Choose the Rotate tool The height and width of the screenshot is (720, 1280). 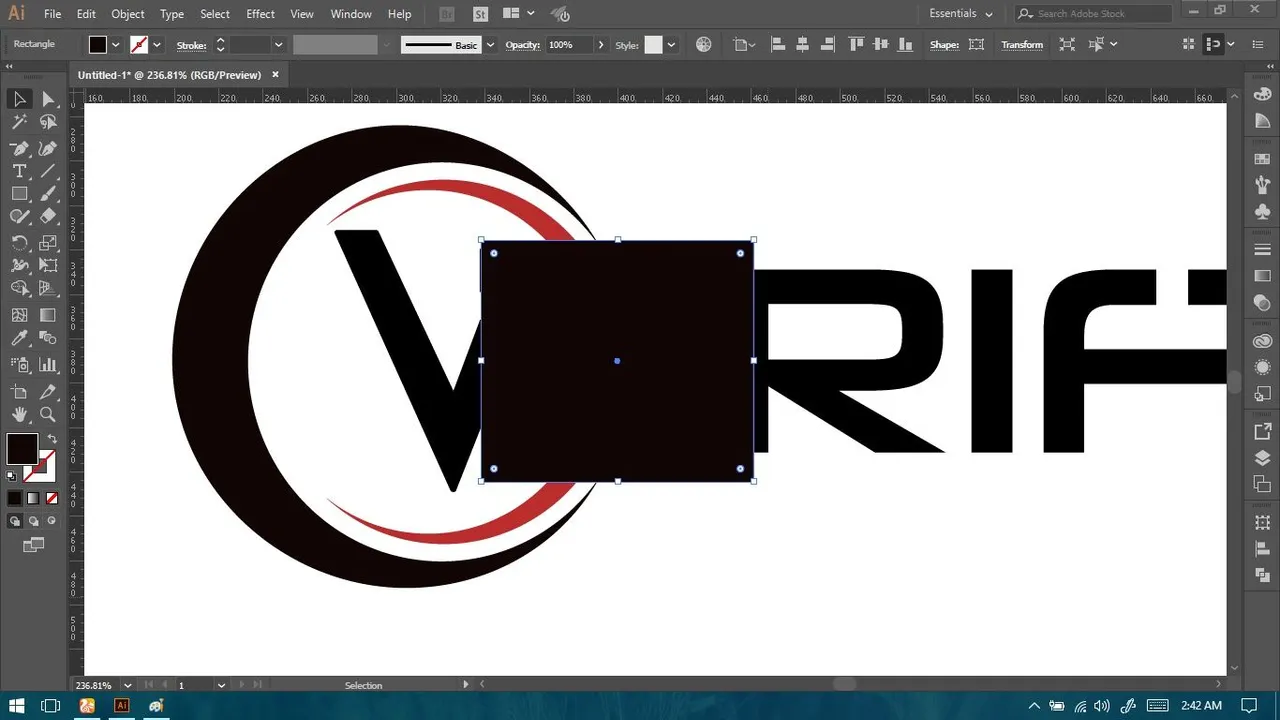[x=19, y=243]
